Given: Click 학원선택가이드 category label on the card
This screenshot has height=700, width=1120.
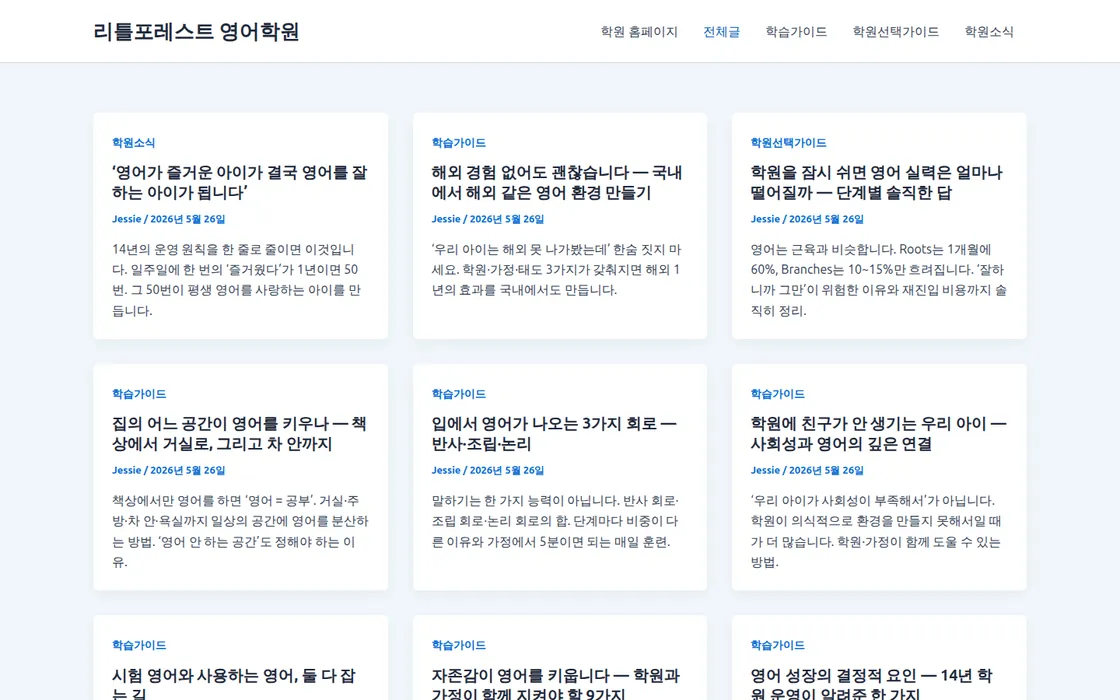Looking at the screenshot, I should tap(788, 143).
